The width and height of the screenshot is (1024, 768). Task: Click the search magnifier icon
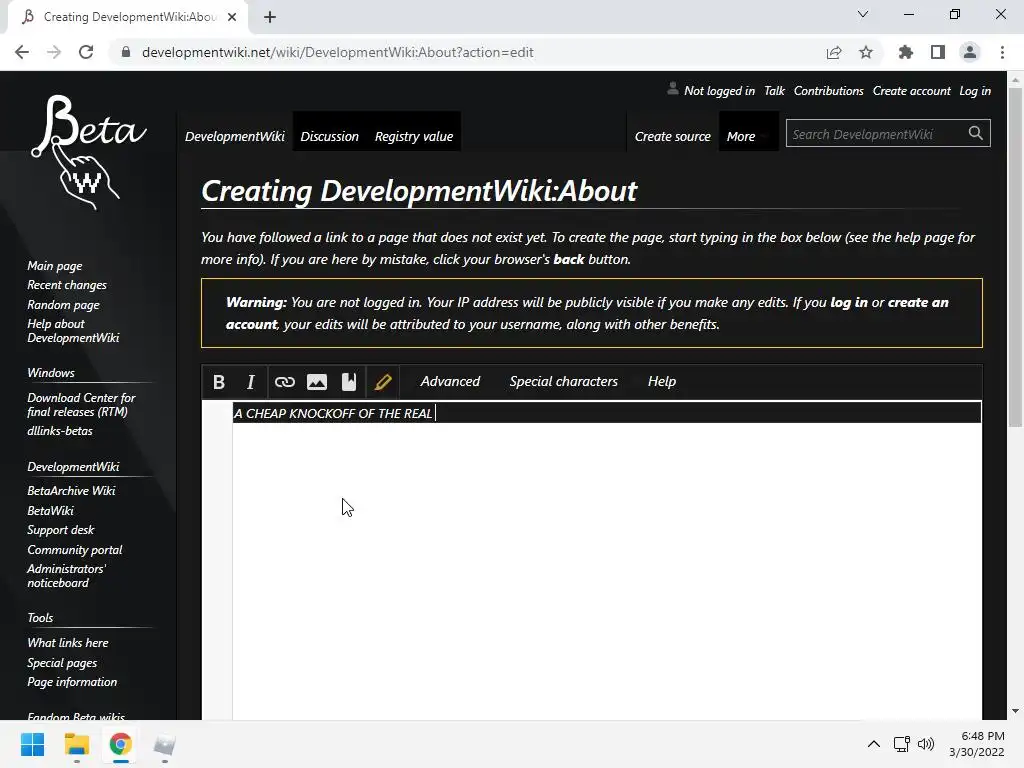pos(976,133)
